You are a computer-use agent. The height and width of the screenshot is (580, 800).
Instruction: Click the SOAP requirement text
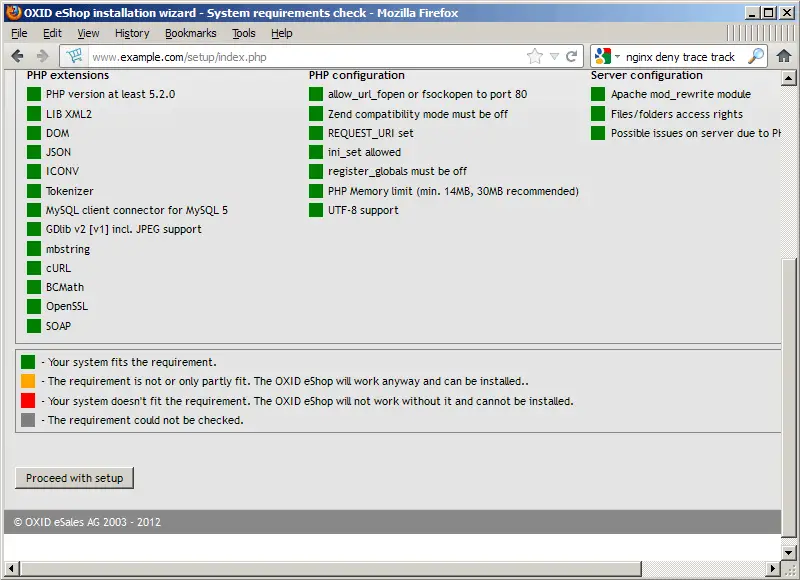(58, 326)
